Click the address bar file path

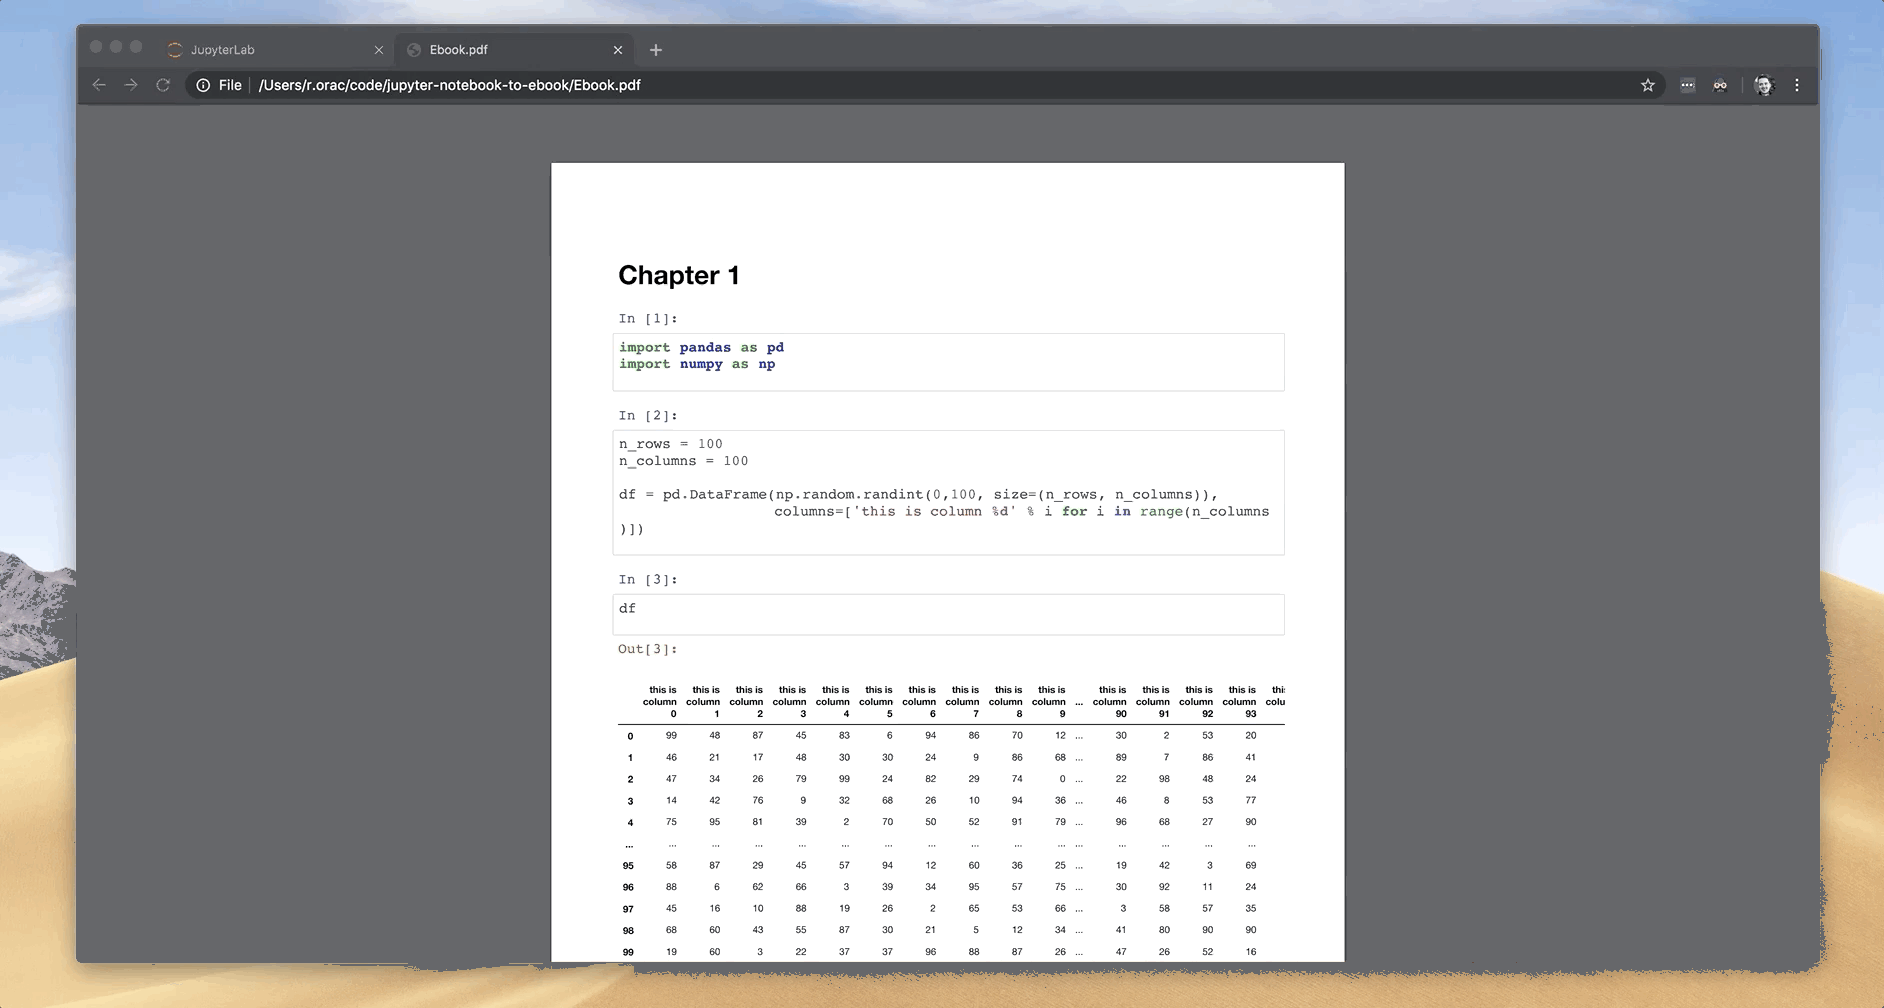click(449, 85)
